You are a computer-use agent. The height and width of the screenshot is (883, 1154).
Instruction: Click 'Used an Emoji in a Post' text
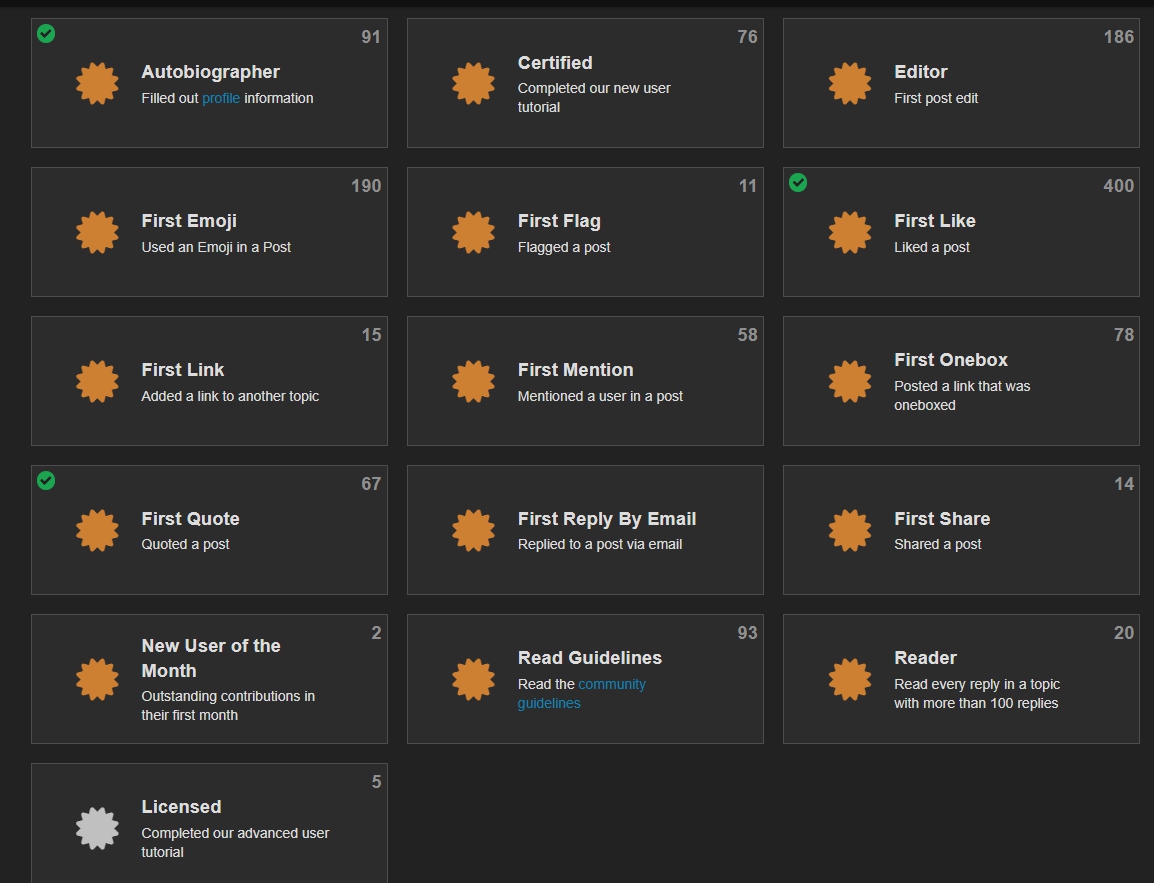[x=216, y=247]
